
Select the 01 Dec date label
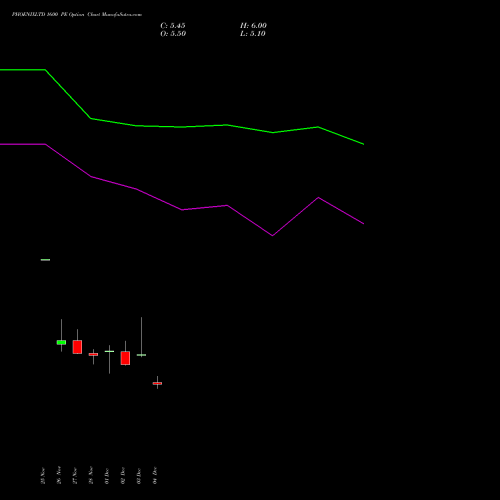click(x=107, y=476)
